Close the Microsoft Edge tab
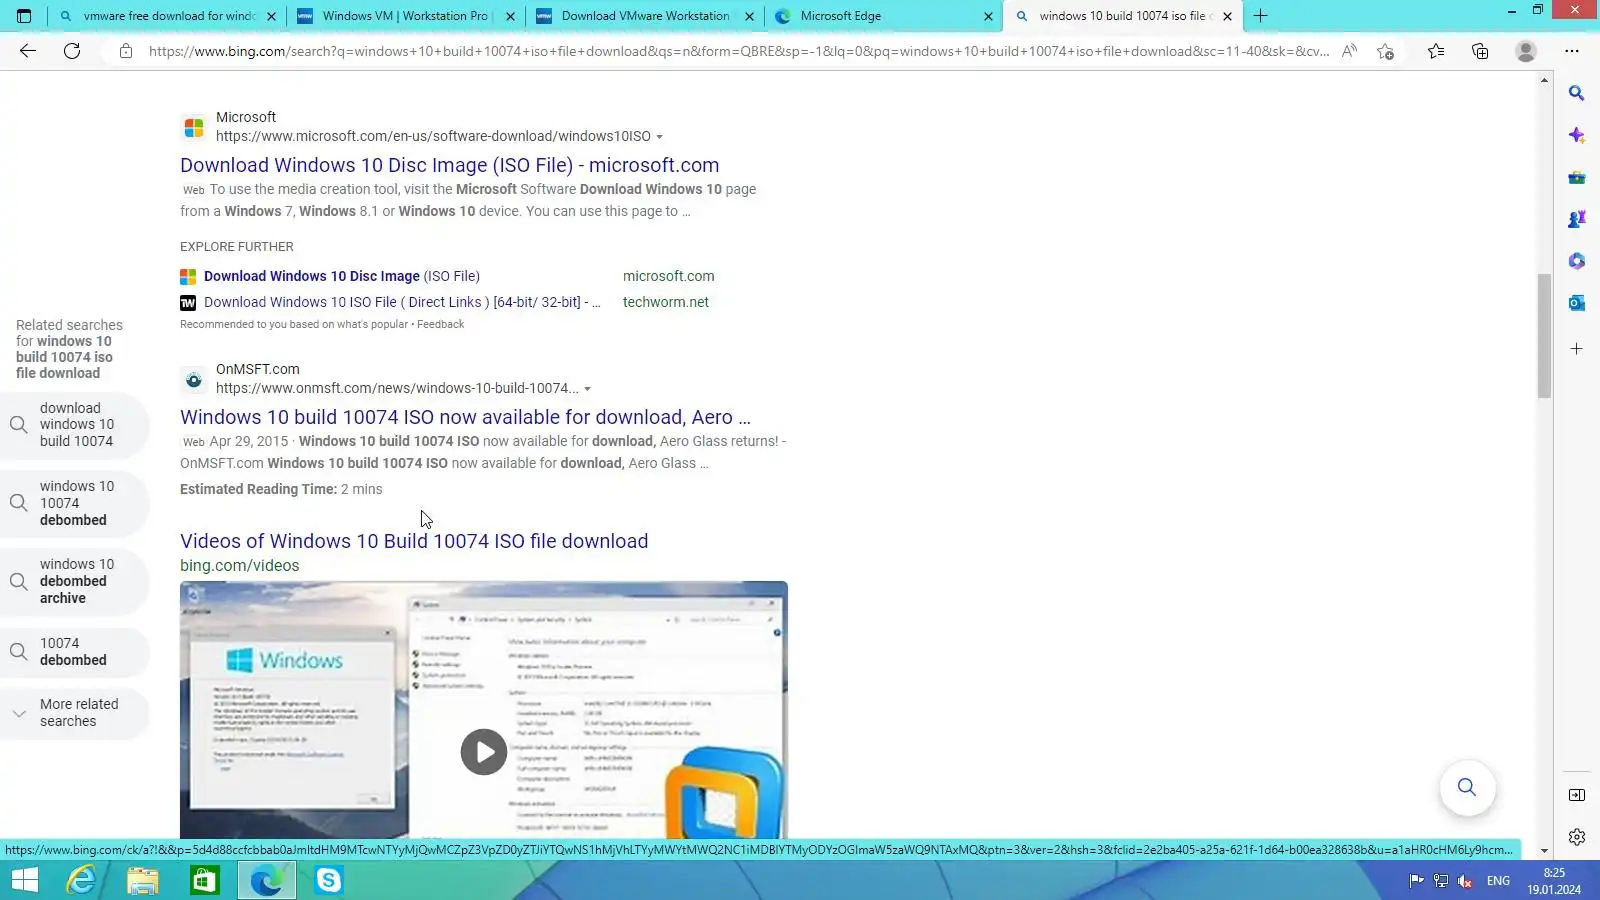Viewport: 1600px width, 900px height. click(x=988, y=16)
